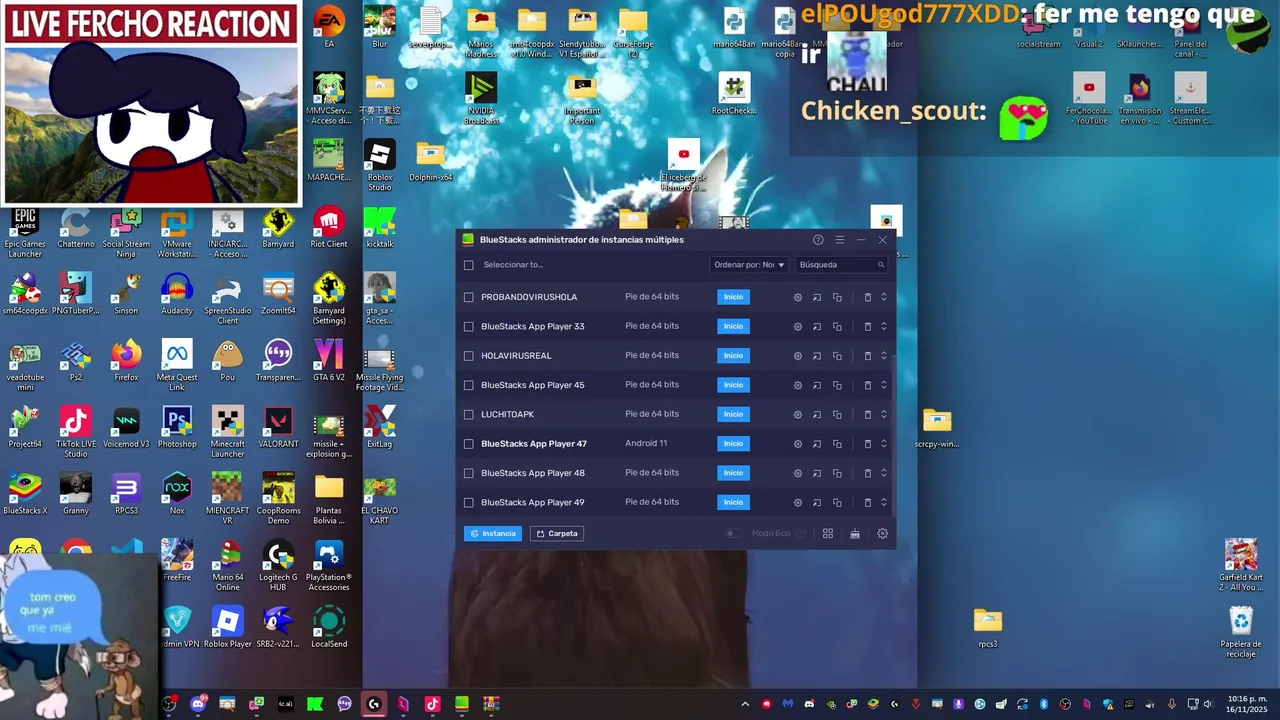Open settings gear for App Player 33
Viewport: 1280px width, 720px height.
(798, 326)
